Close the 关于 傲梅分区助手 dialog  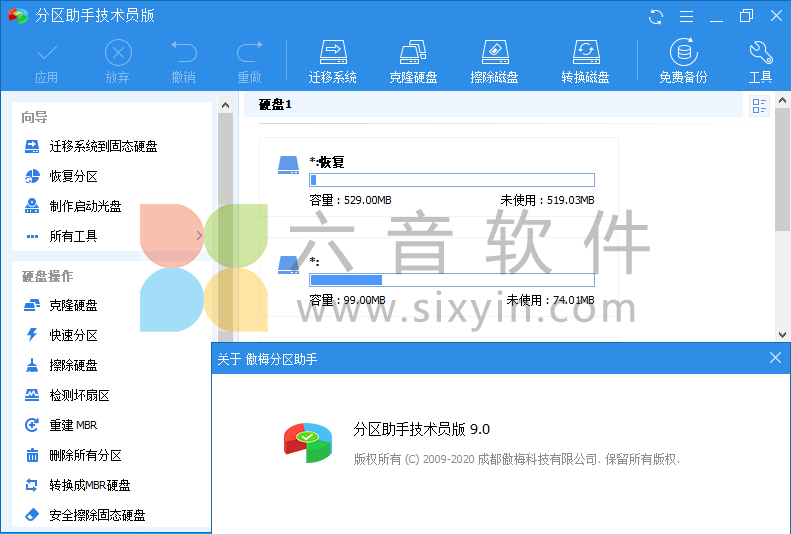tap(775, 358)
